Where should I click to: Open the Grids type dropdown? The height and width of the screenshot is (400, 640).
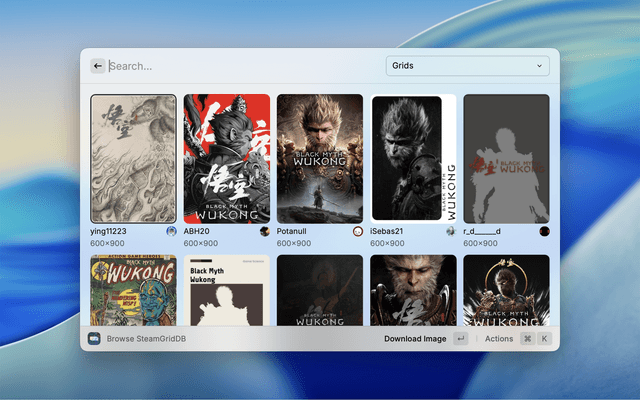(x=467, y=66)
